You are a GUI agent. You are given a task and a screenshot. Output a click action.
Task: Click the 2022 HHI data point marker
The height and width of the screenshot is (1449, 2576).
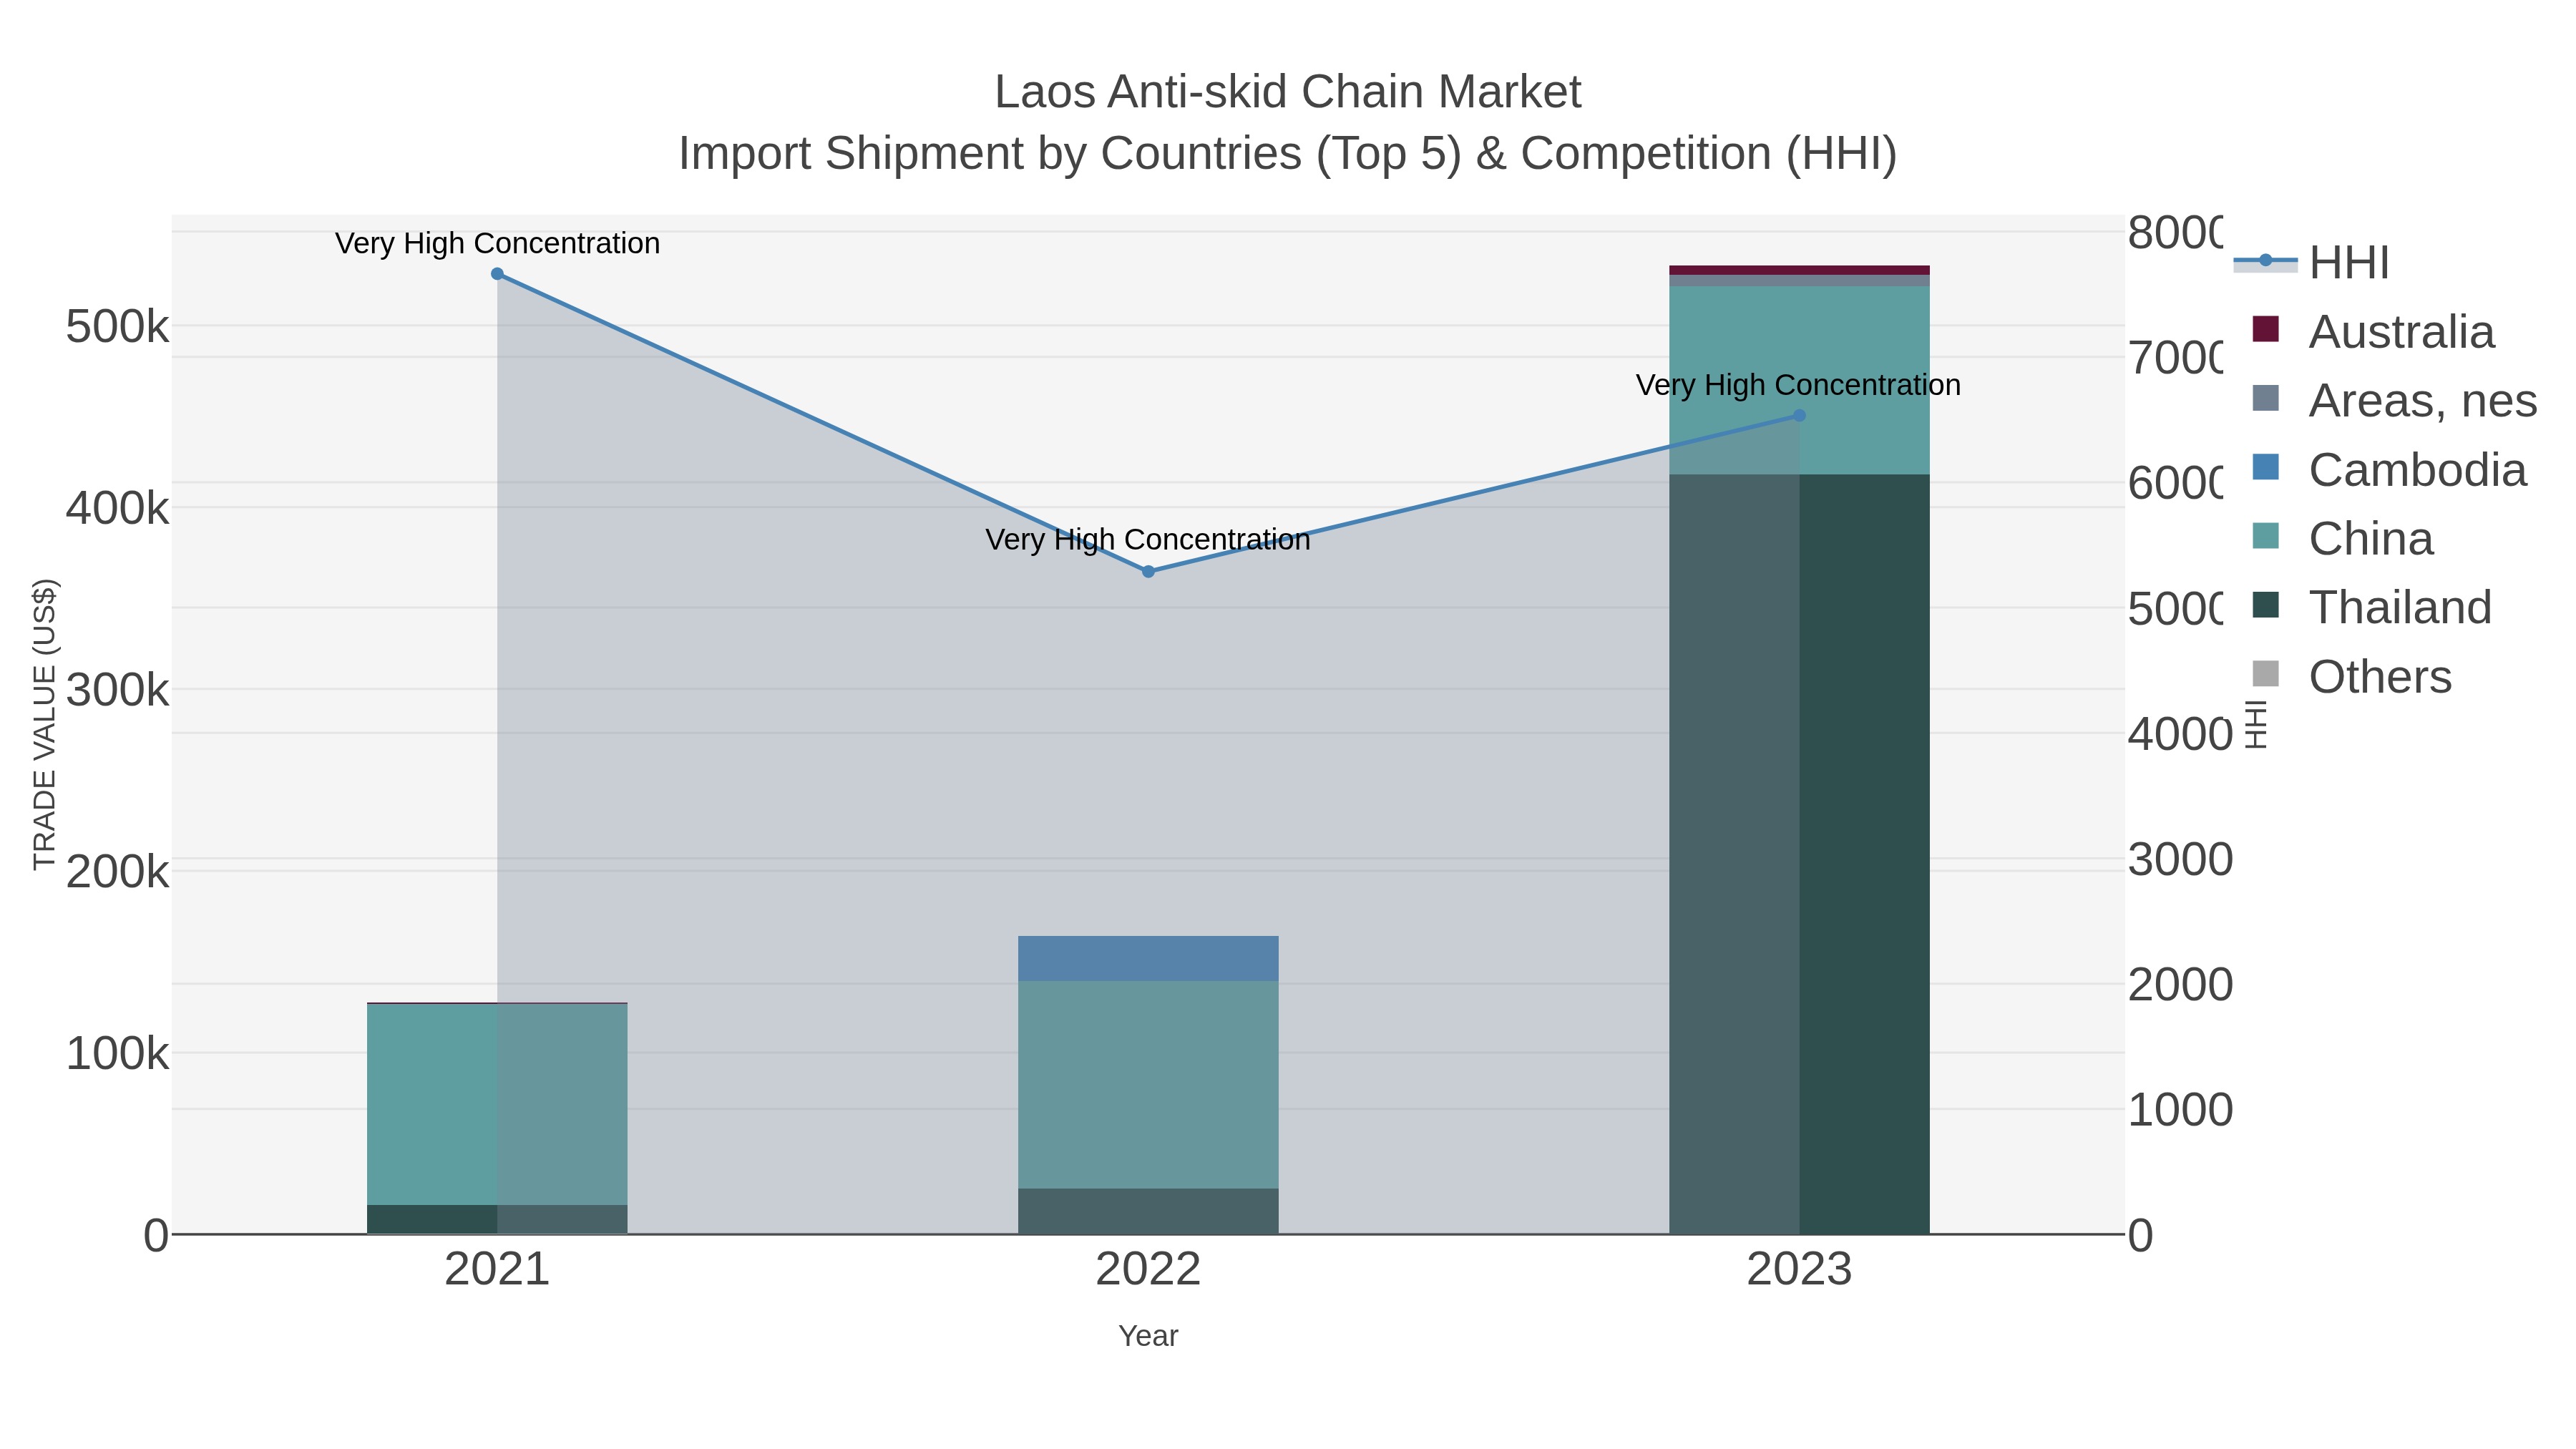click(1148, 572)
